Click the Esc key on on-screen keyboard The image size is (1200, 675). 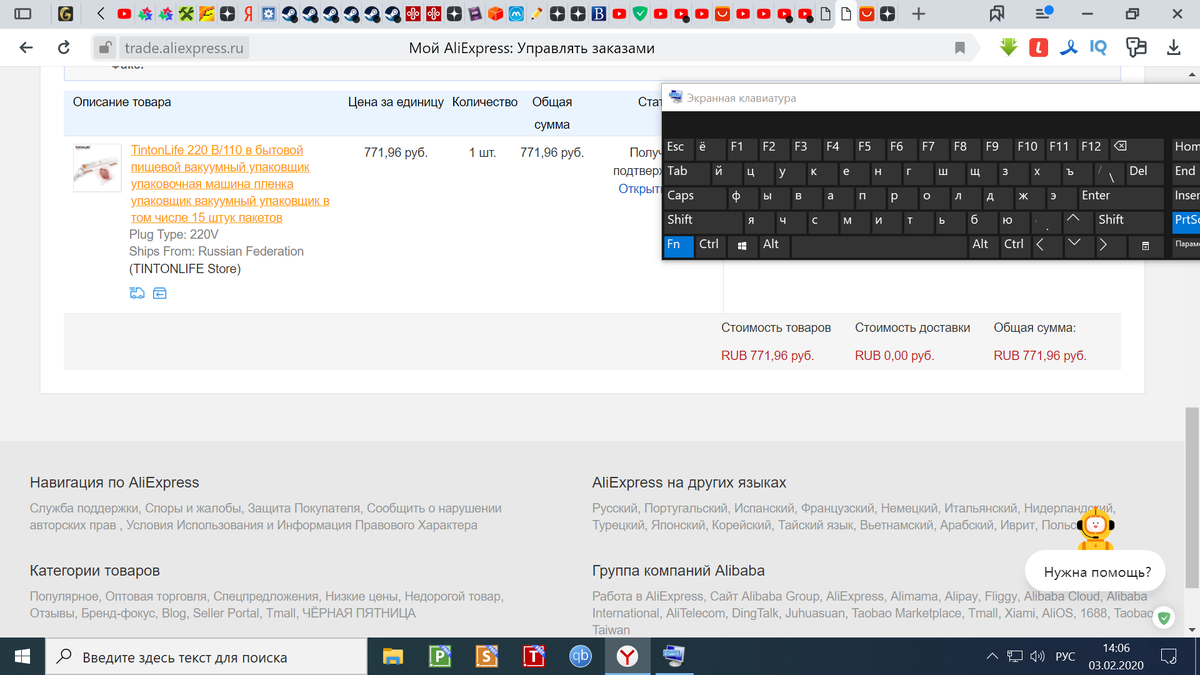[679, 147]
